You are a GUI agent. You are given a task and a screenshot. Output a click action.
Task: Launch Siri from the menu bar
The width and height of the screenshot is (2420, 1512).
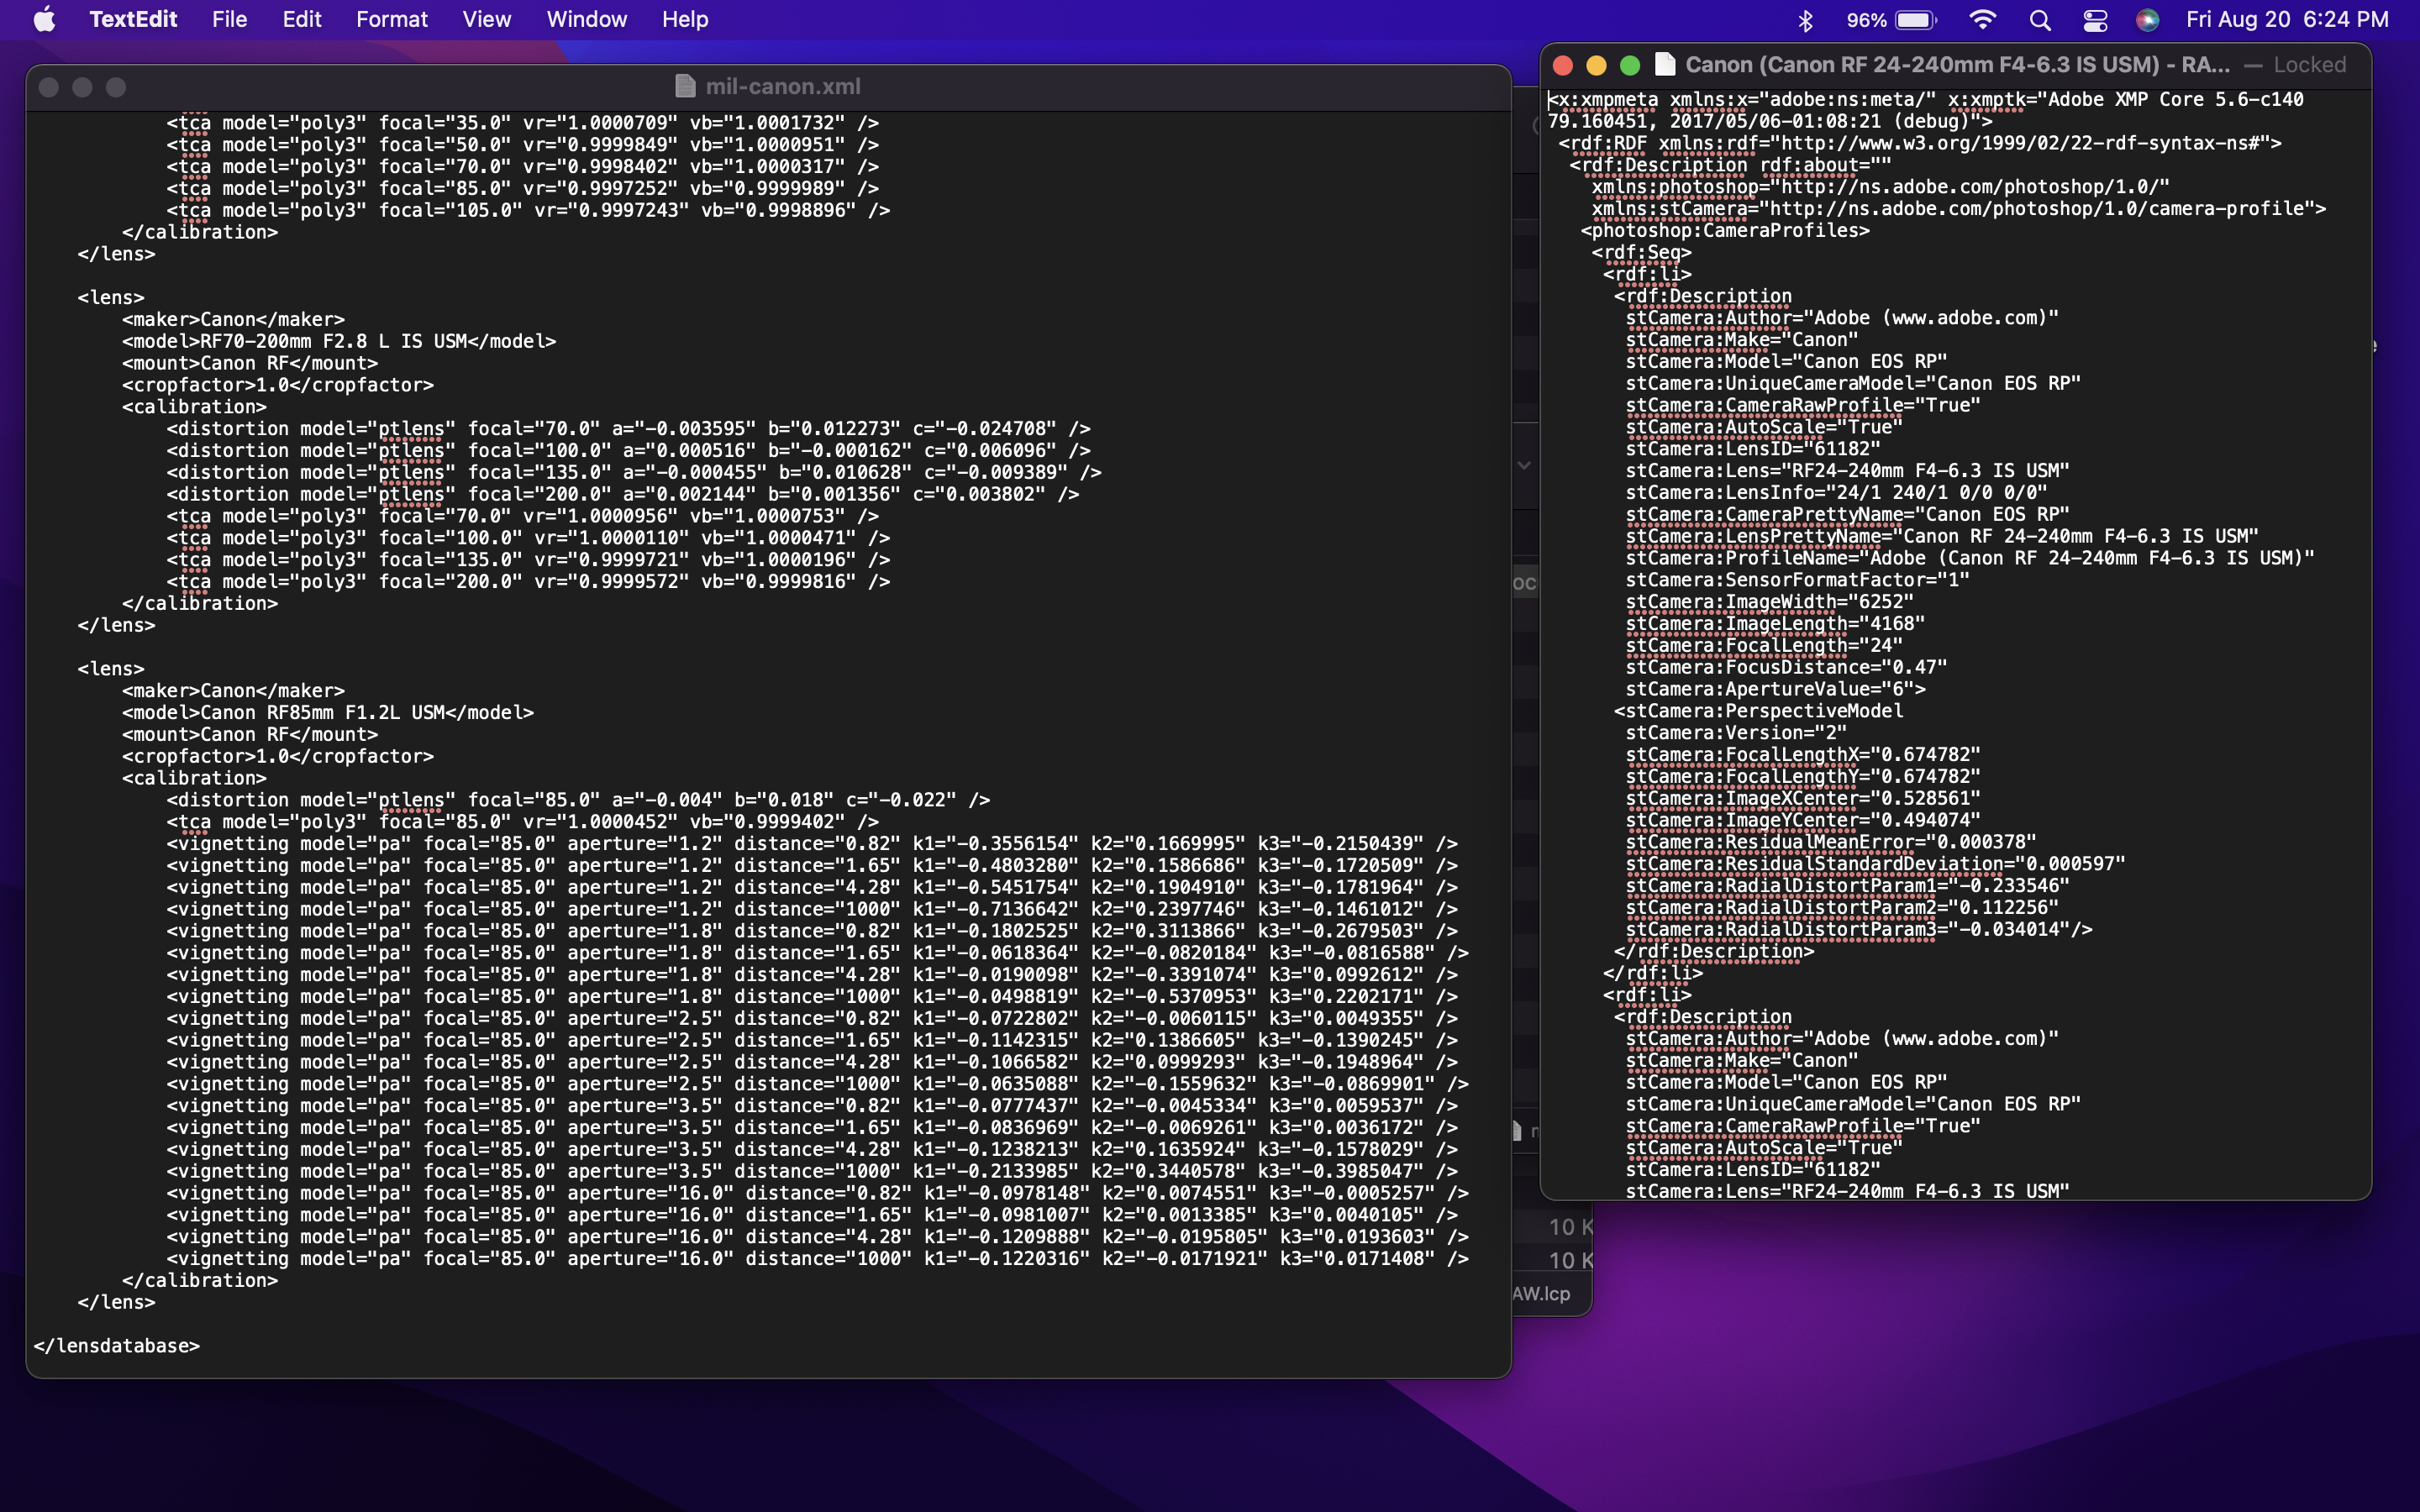2146,20
